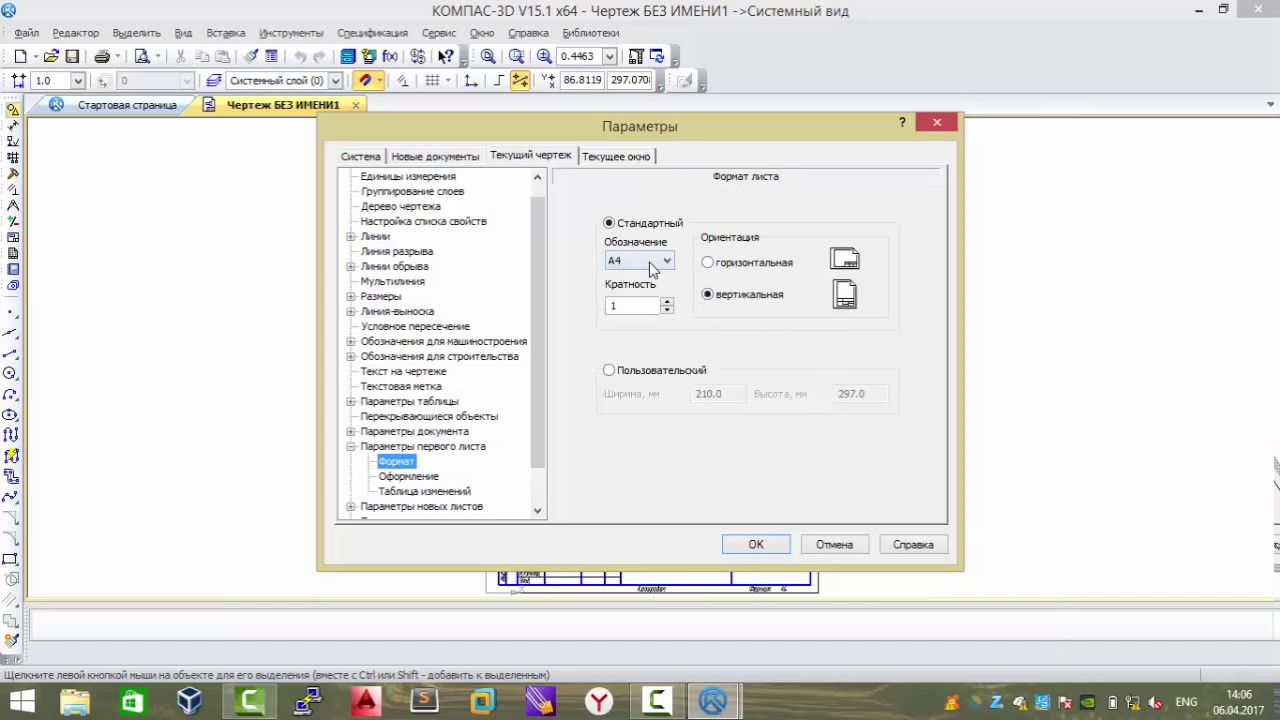Open the Системный слой layer dropdown
Screen dimensions: 1280x720
click(335, 81)
